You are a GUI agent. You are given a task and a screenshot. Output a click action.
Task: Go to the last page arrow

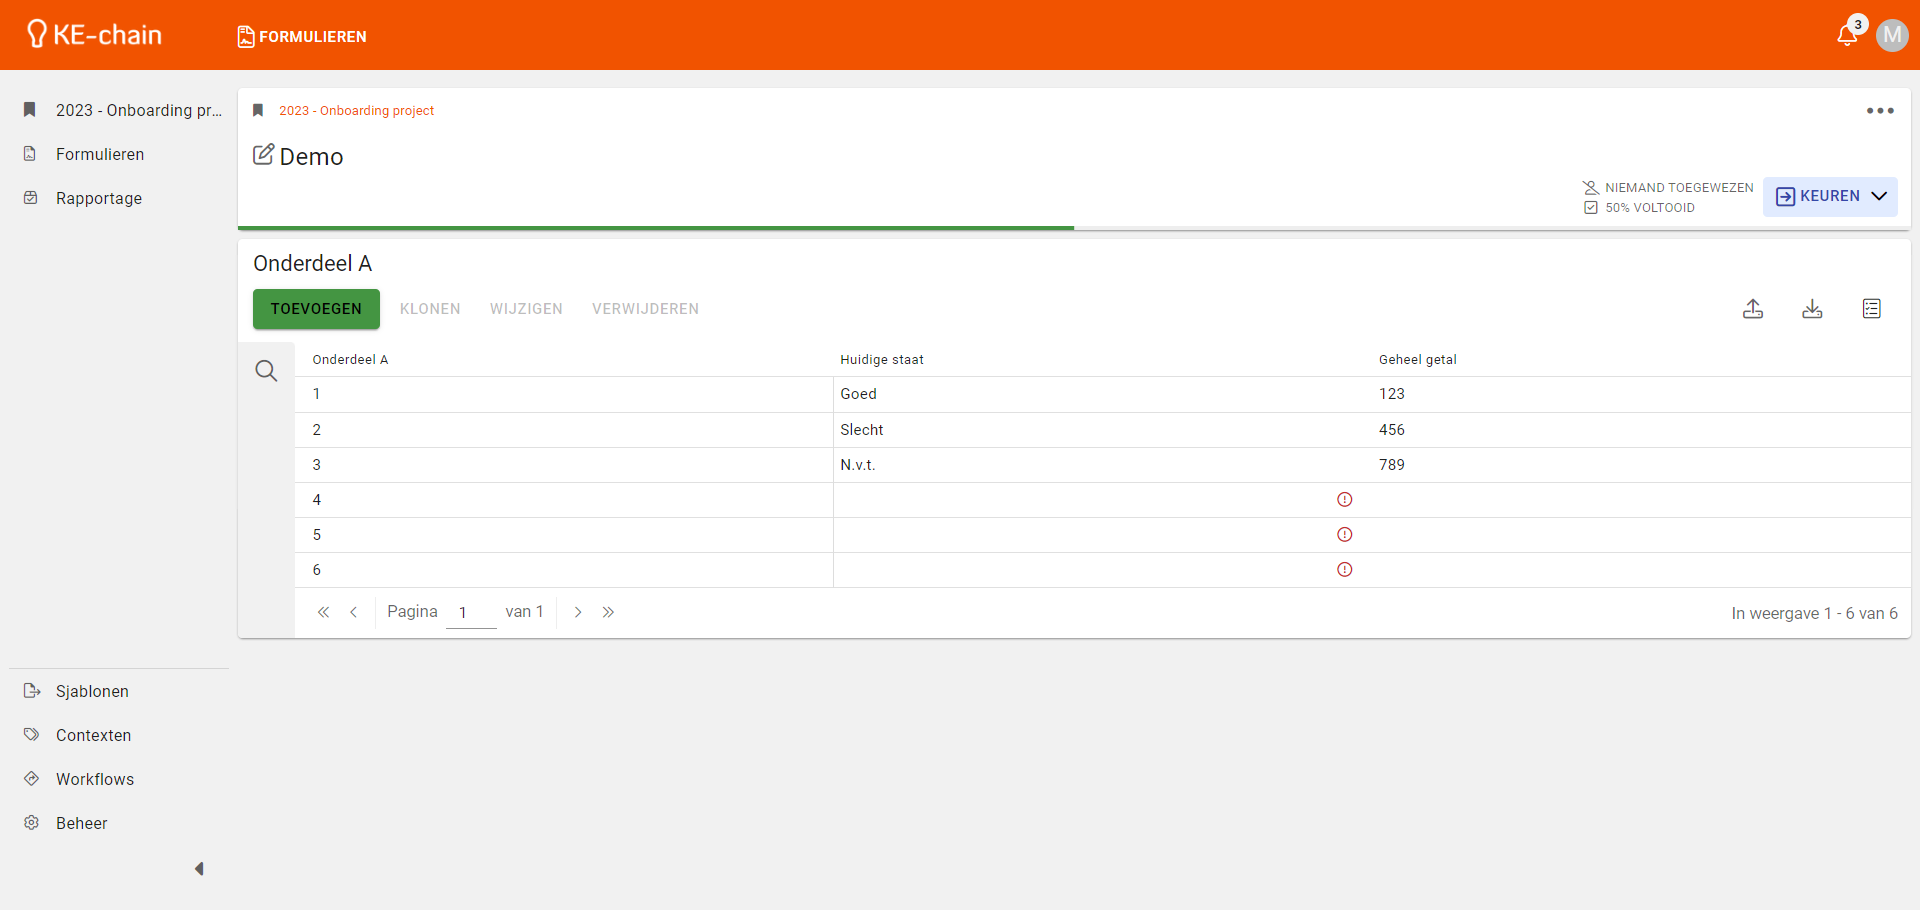point(608,612)
